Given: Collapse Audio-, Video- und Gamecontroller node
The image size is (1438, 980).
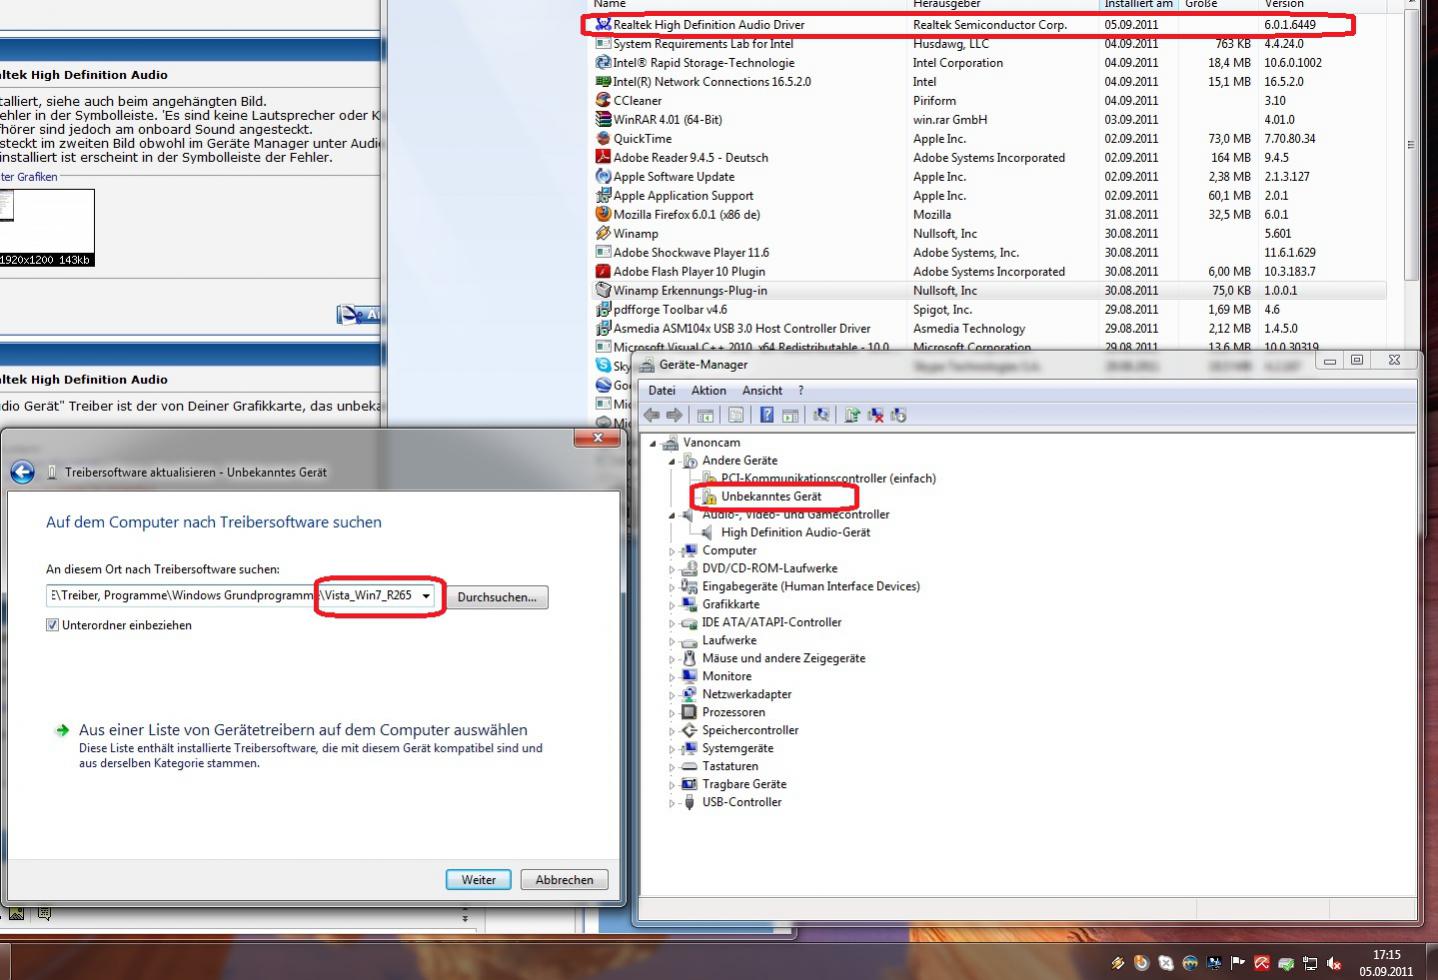Looking at the screenshot, I should click(x=672, y=515).
